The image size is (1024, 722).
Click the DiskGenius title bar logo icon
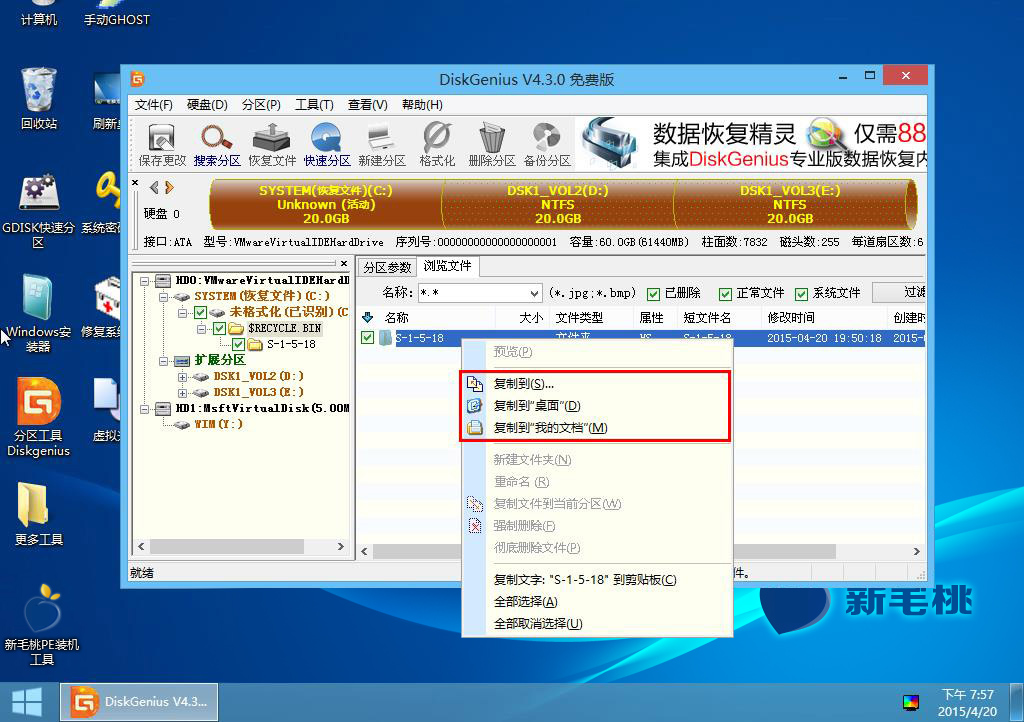137,79
